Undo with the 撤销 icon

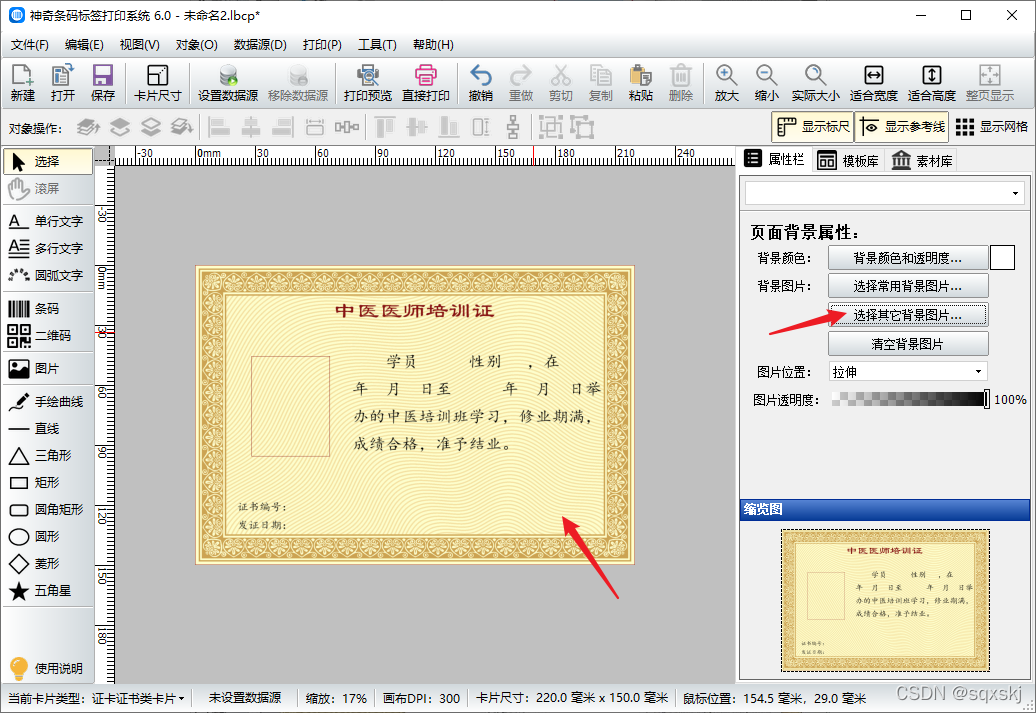480,83
